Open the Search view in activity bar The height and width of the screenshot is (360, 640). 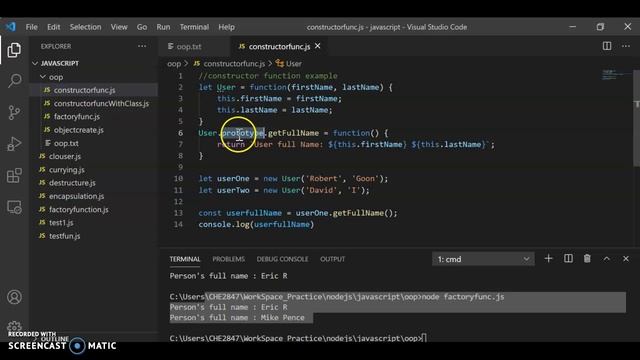pyautogui.click(x=14, y=80)
